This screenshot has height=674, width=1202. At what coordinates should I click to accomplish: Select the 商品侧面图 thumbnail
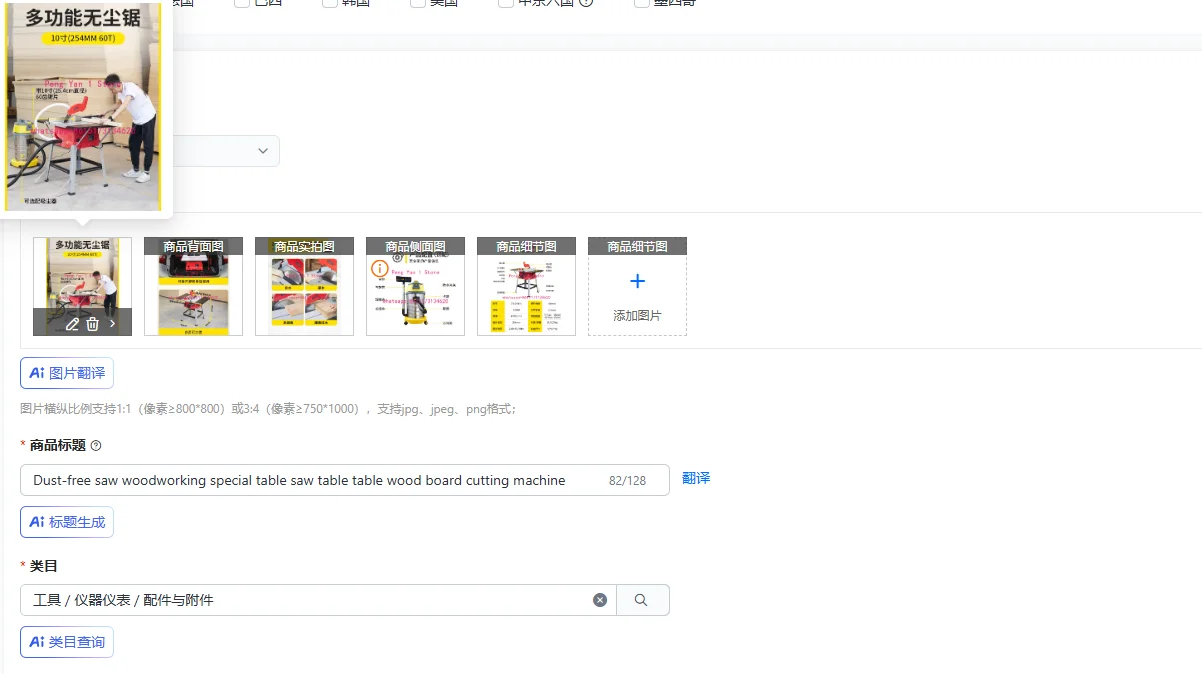[x=415, y=286]
